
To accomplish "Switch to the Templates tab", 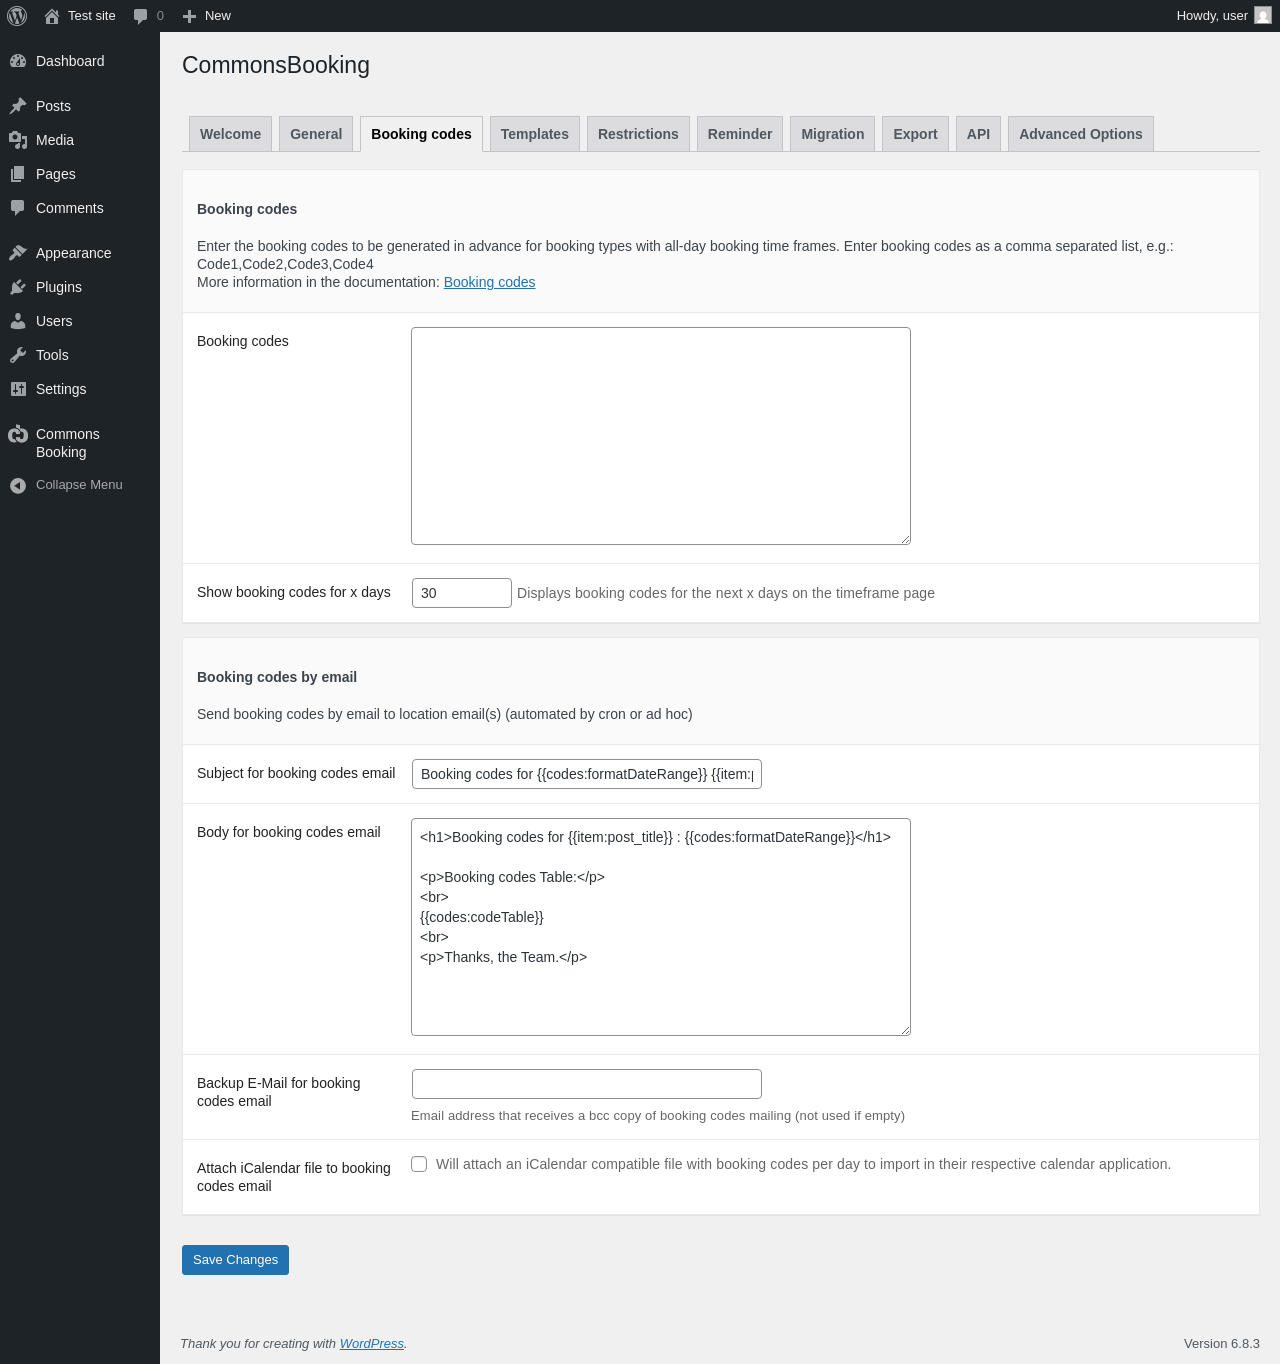I will pyautogui.click(x=534, y=134).
